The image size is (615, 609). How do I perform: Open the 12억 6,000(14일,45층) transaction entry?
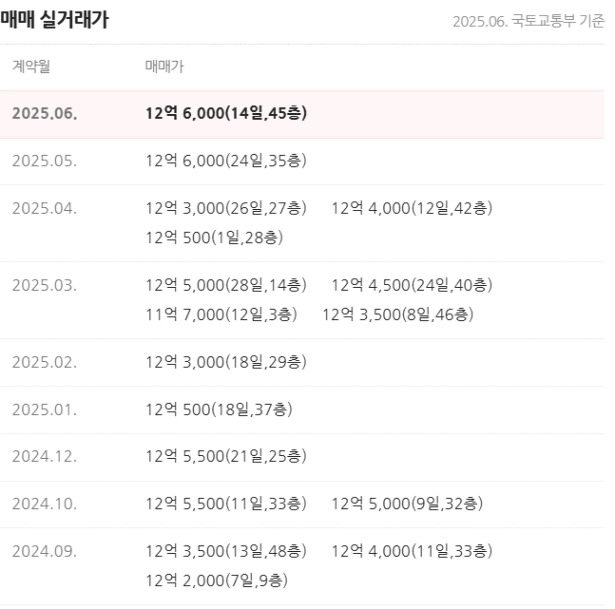[x=226, y=113]
